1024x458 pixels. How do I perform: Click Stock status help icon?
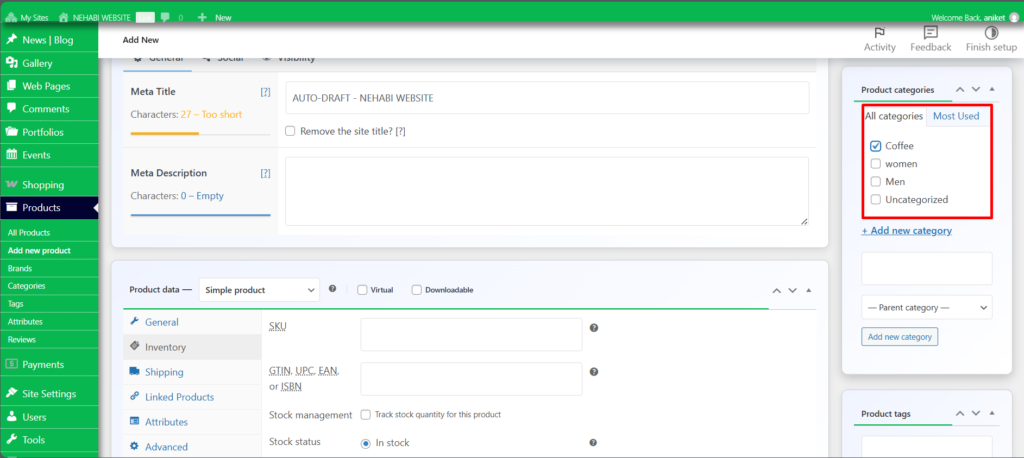(x=594, y=442)
